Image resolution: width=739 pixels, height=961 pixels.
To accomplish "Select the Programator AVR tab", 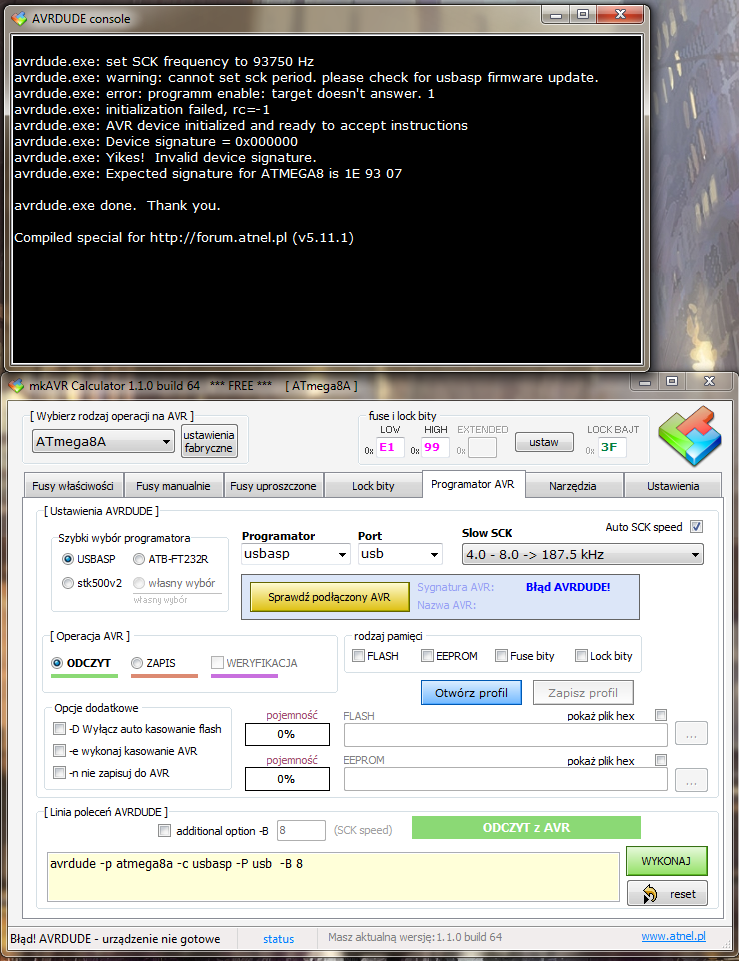I will click(x=472, y=484).
